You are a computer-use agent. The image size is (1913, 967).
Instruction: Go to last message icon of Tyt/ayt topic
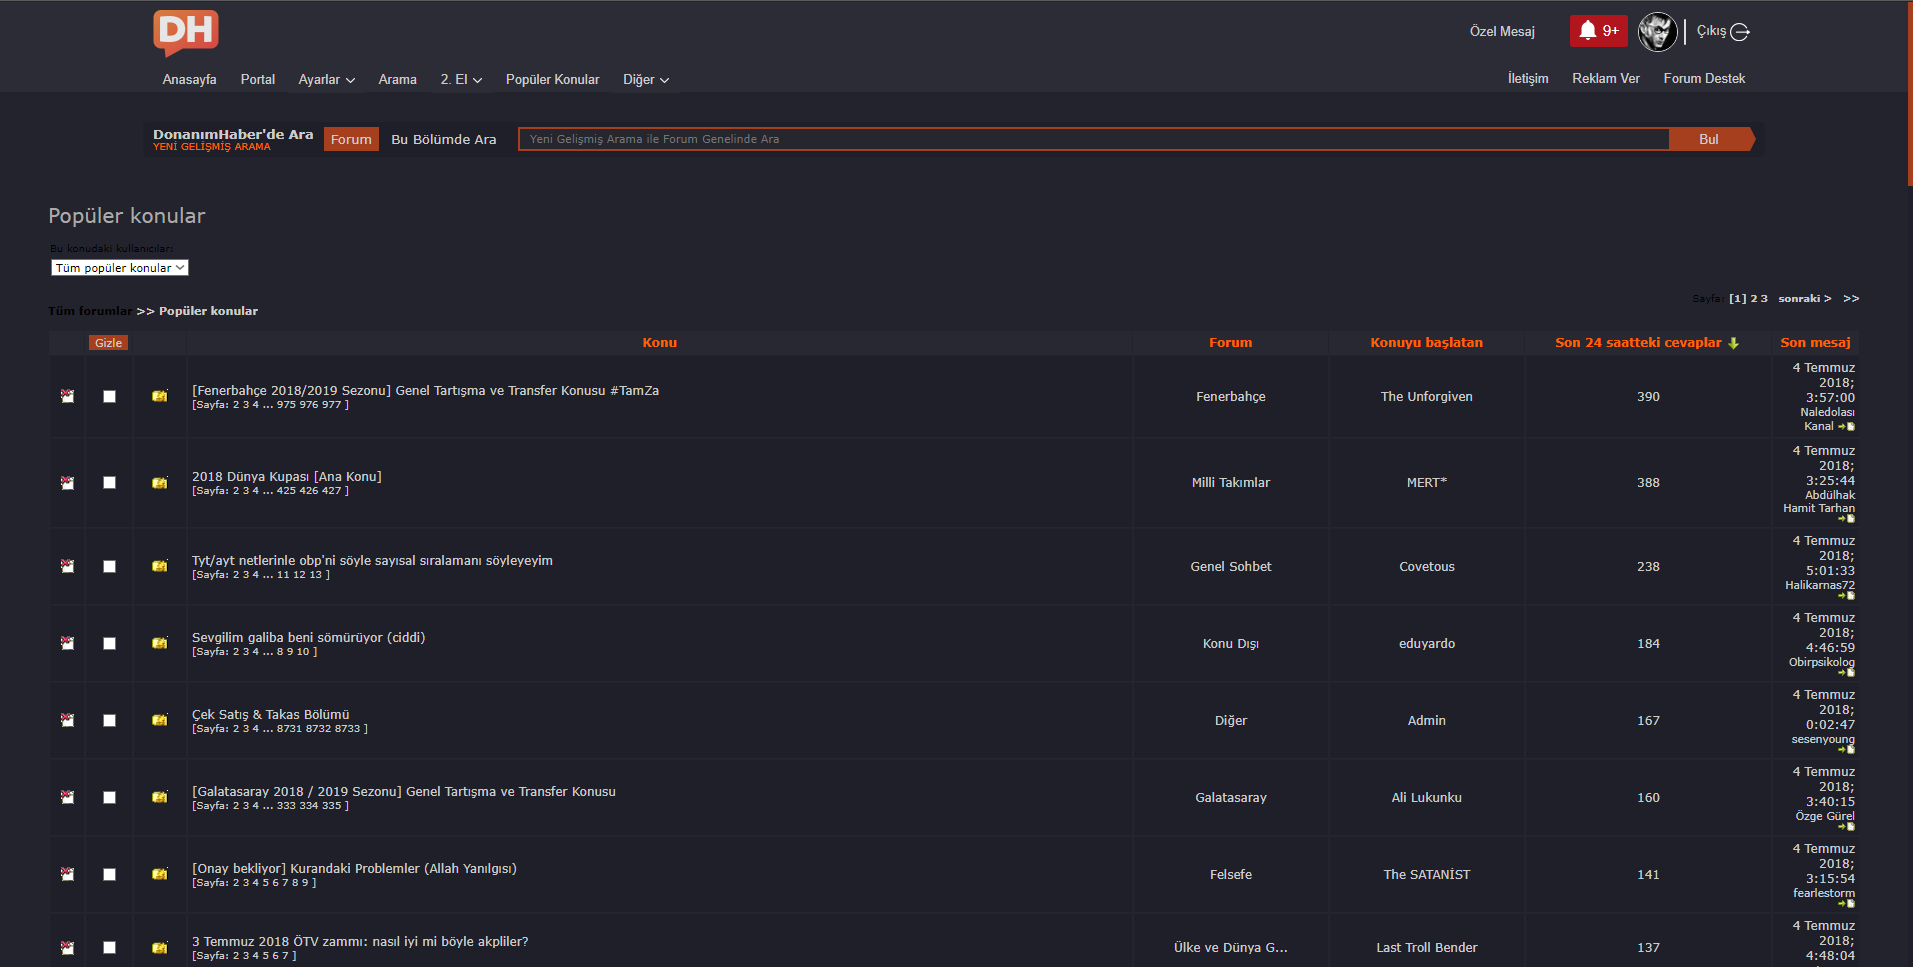coord(1846,596)
